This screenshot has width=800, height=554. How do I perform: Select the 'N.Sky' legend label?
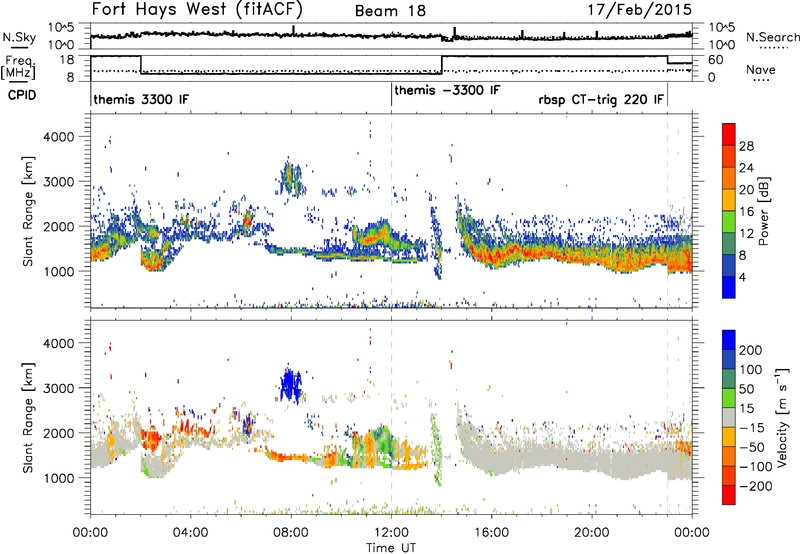click(15, 36)
